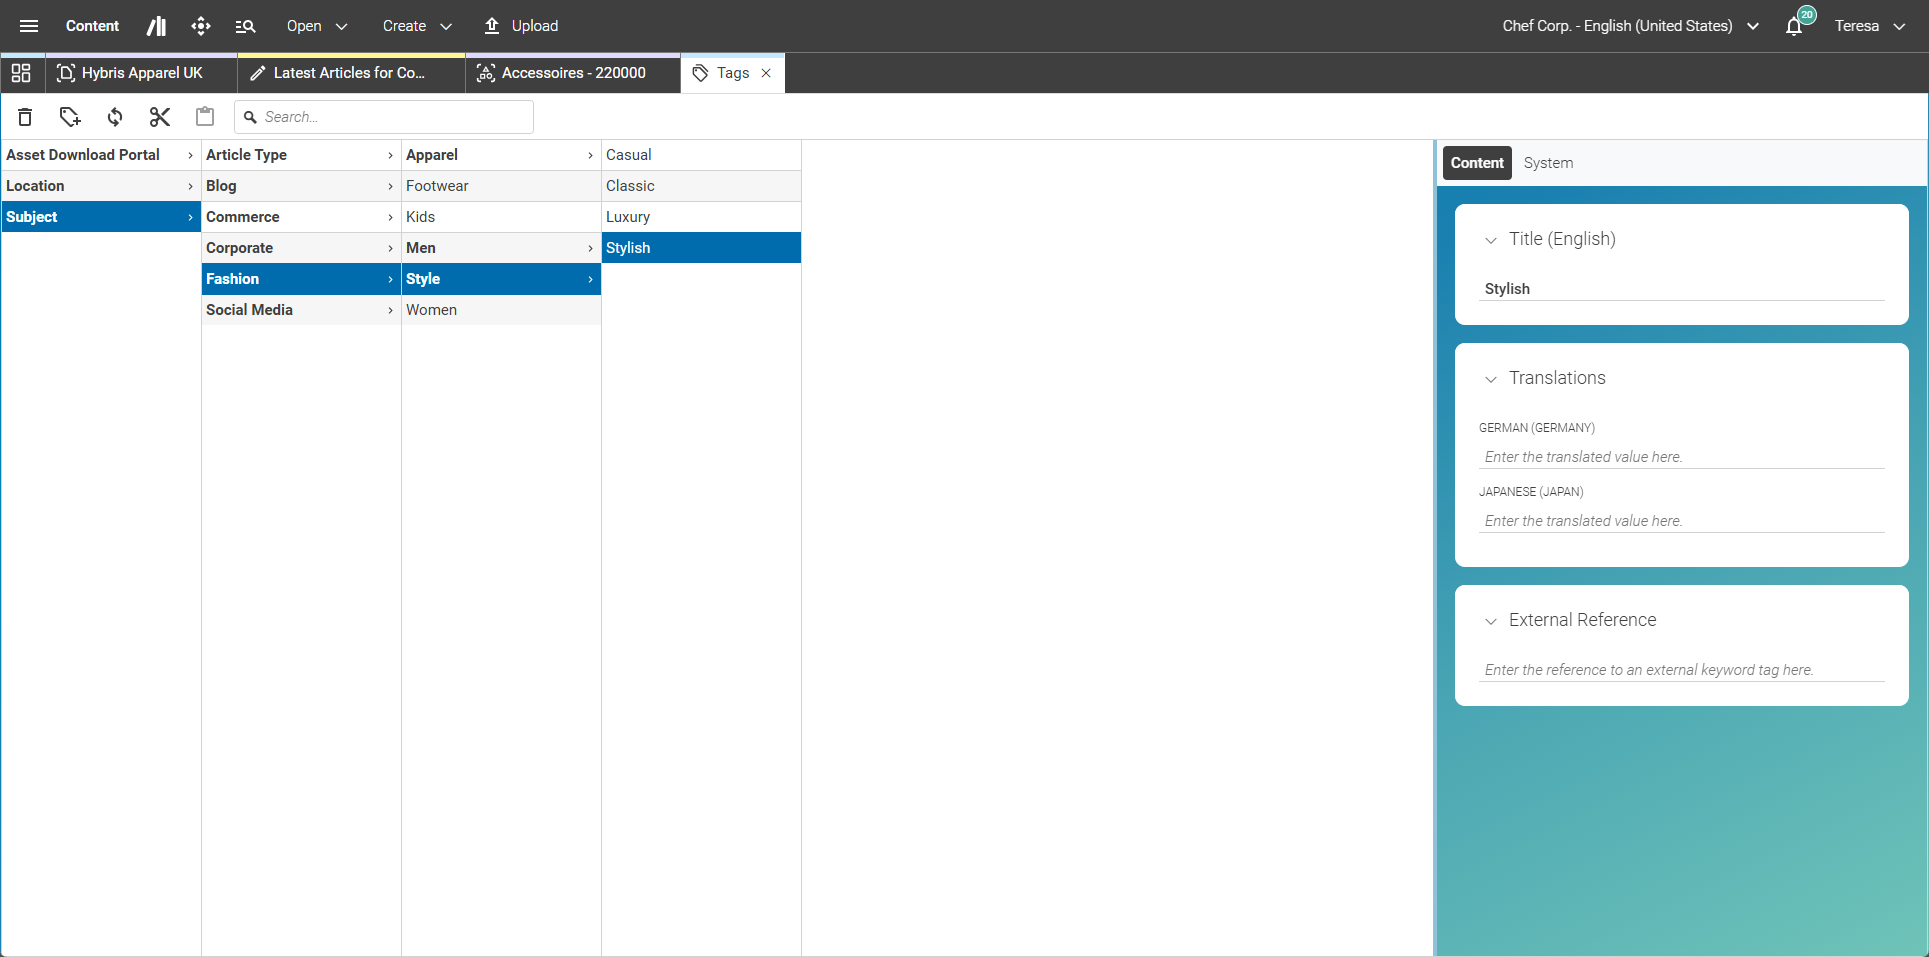Close the Tags tab
The height and width of the screenshot is (957, 1929).
tap(766, 73)
